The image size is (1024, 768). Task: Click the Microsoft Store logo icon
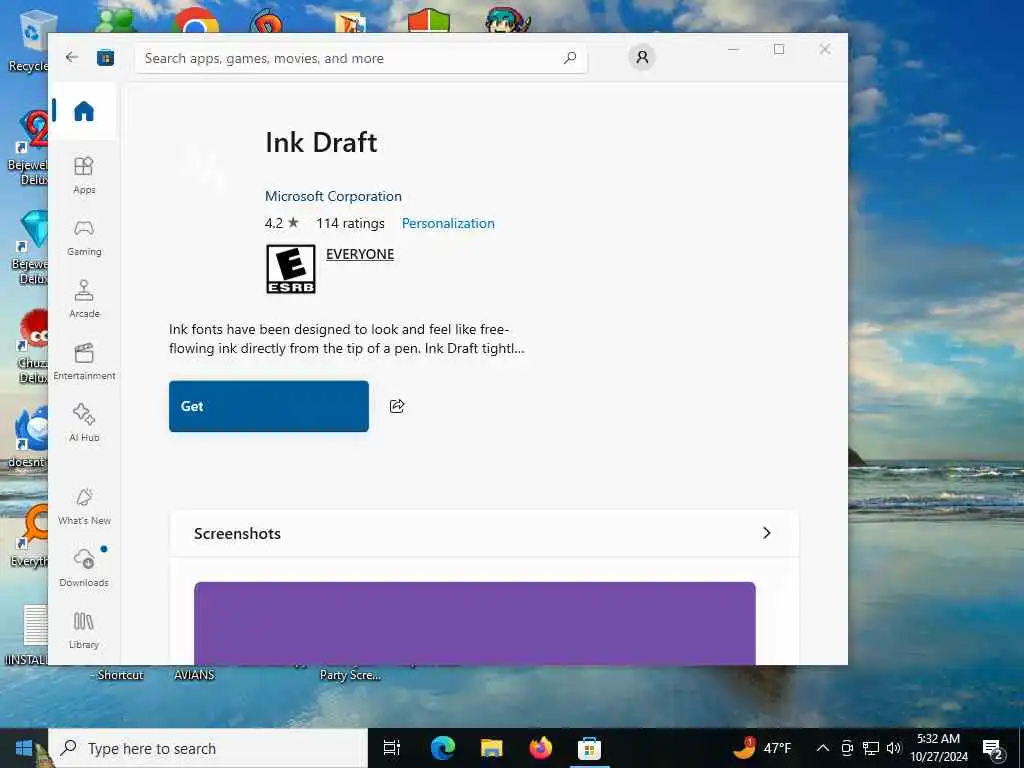click(x=105, y=57)
